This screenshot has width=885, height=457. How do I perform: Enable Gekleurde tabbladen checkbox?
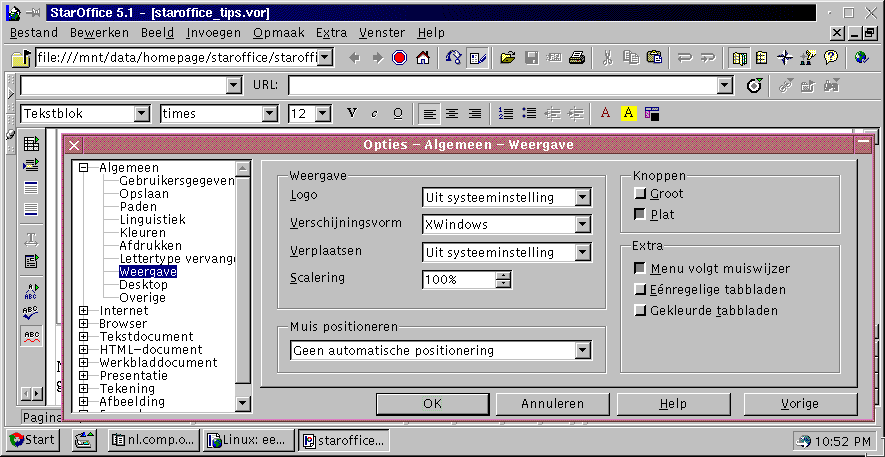[x=639, y=310]
